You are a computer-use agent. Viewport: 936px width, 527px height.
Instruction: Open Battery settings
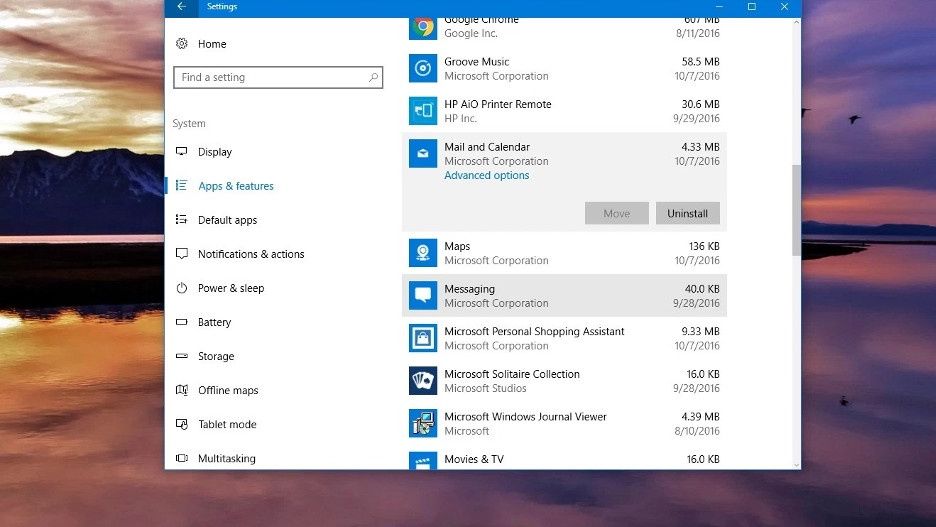click(214, 322)
